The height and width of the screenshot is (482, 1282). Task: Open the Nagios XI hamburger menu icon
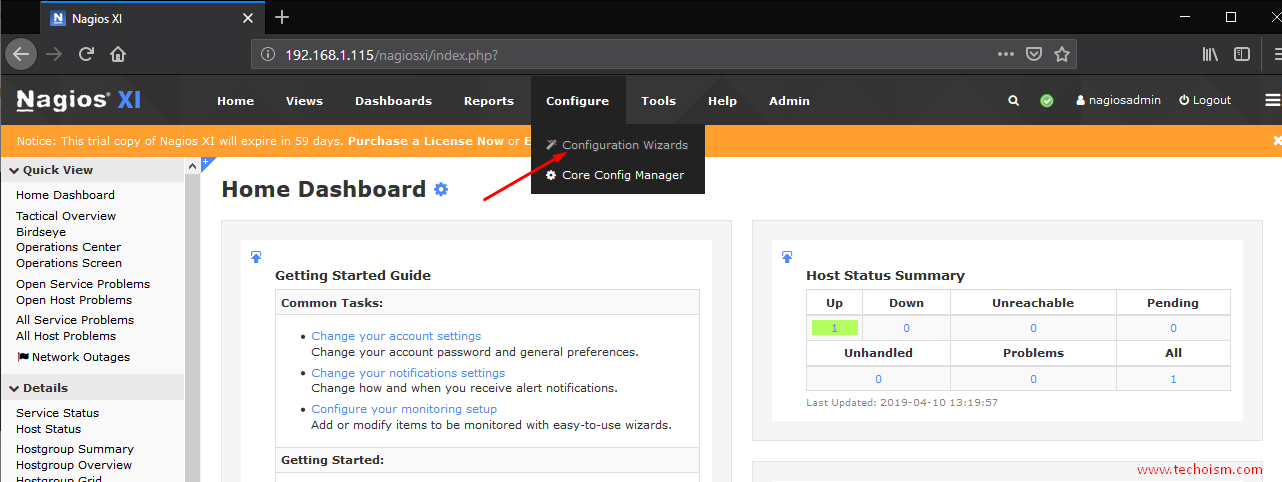coord(1272,100)
